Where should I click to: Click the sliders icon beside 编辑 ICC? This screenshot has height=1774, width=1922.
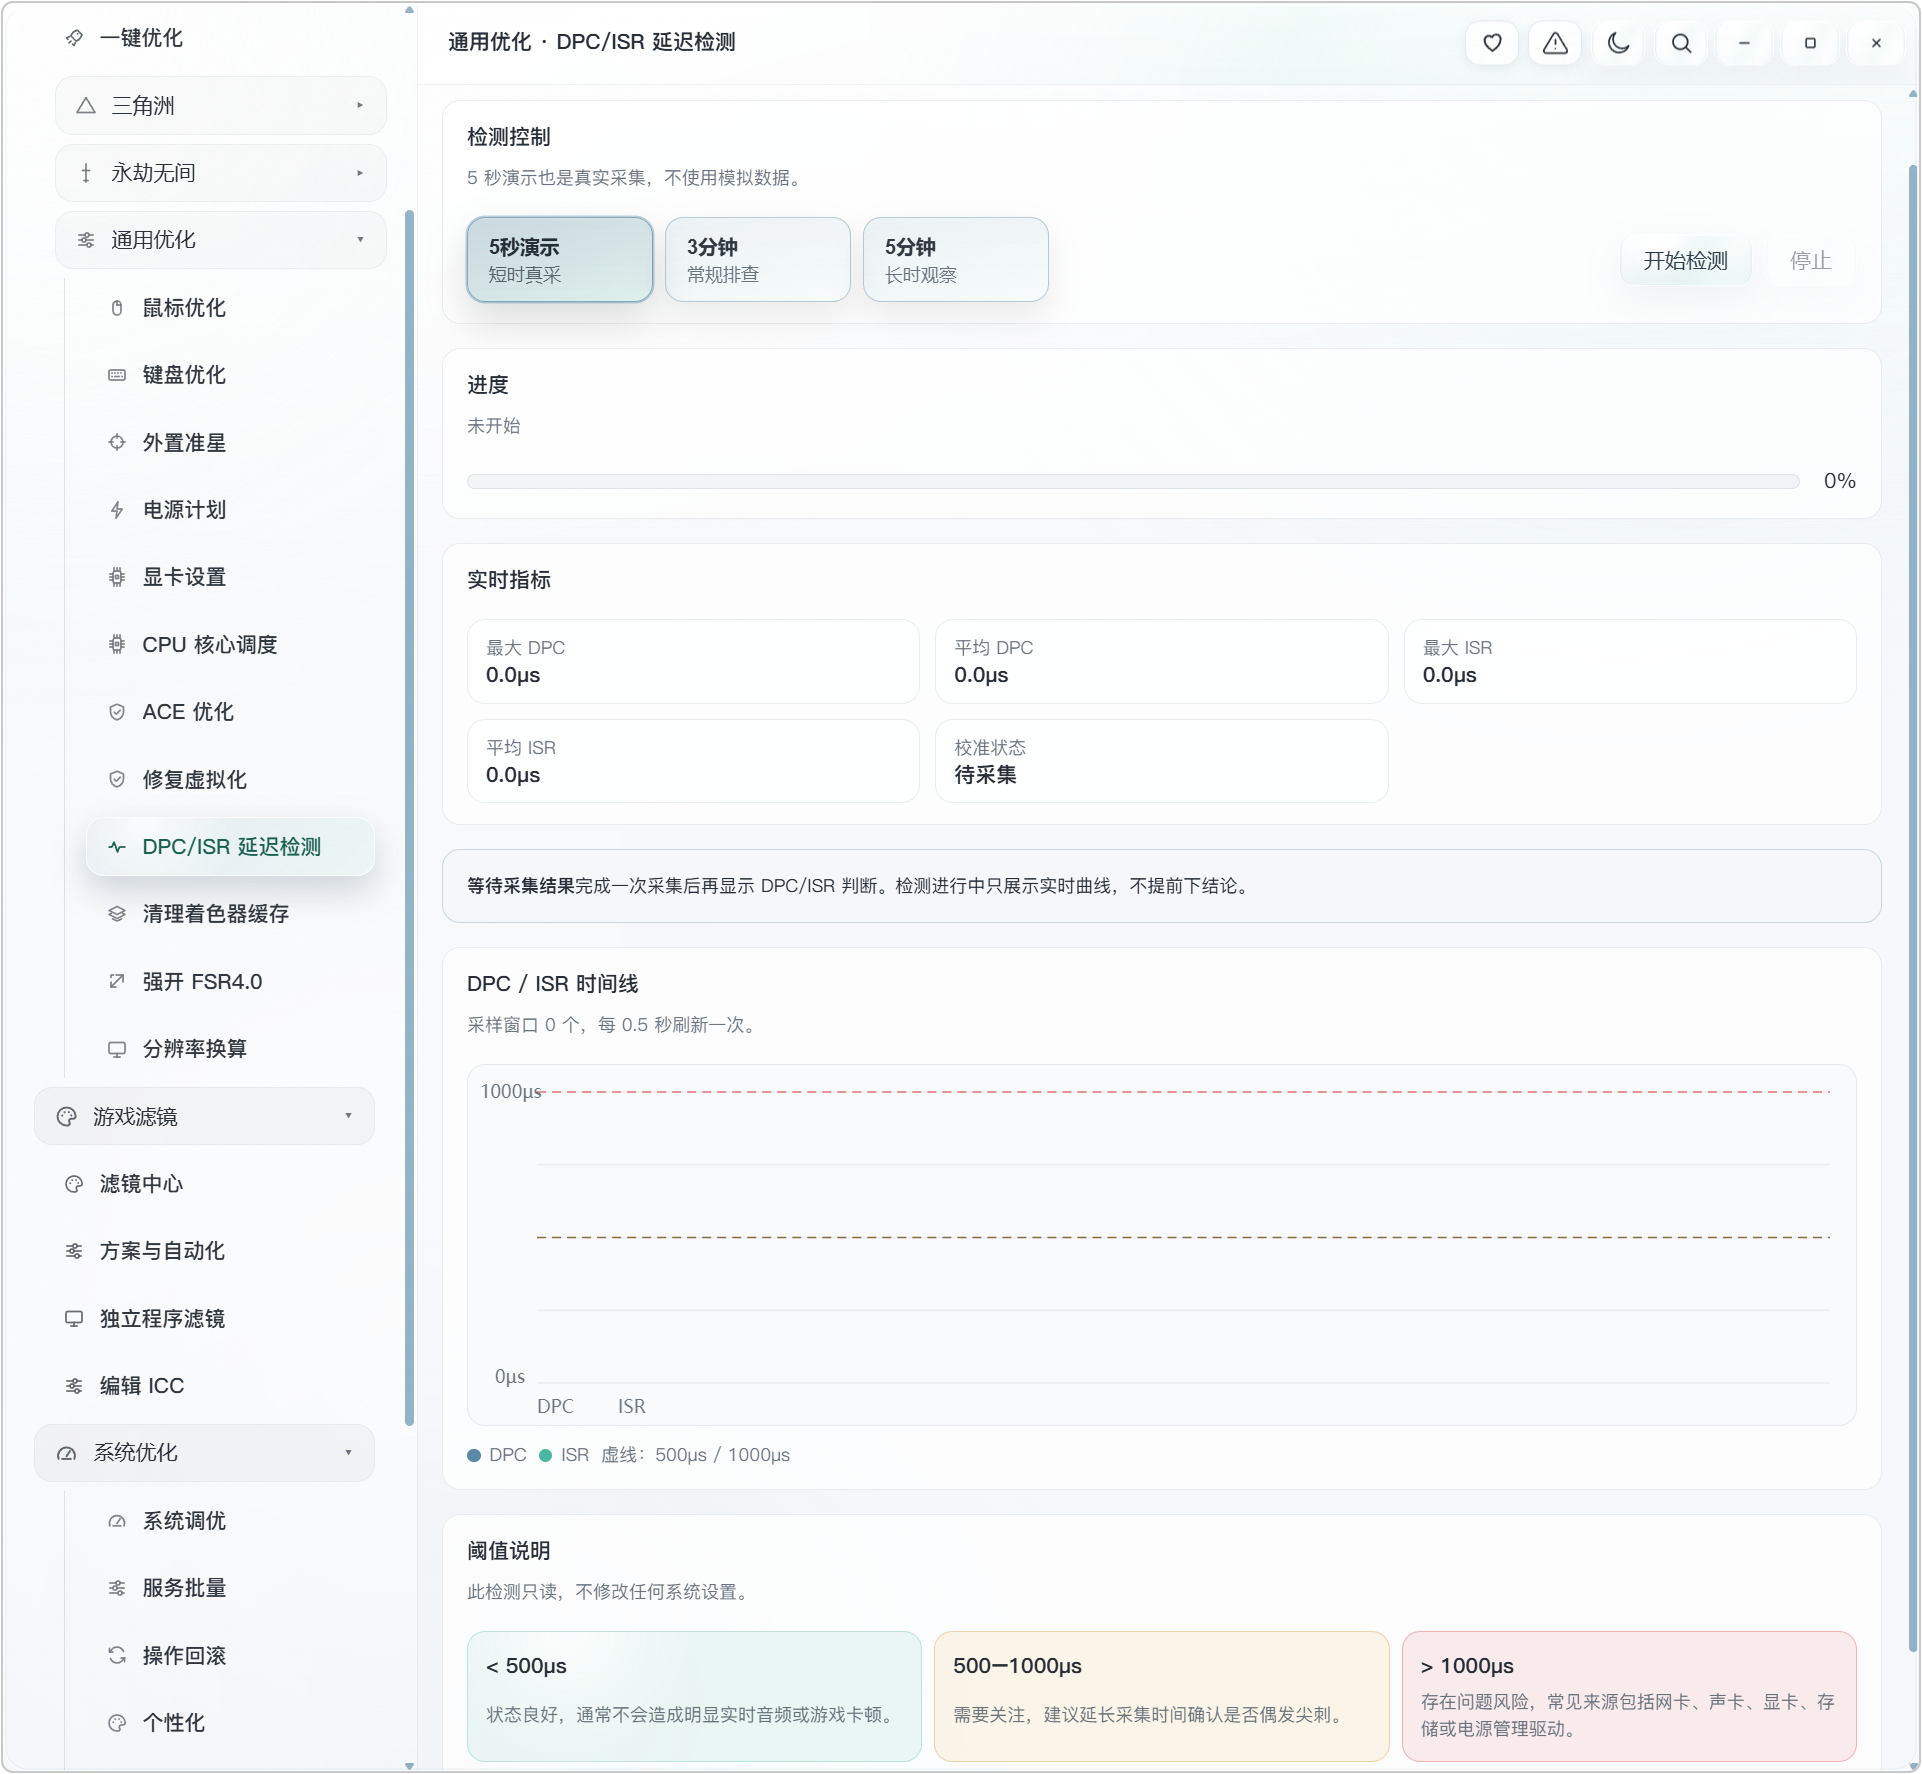tap(74, 1386)
